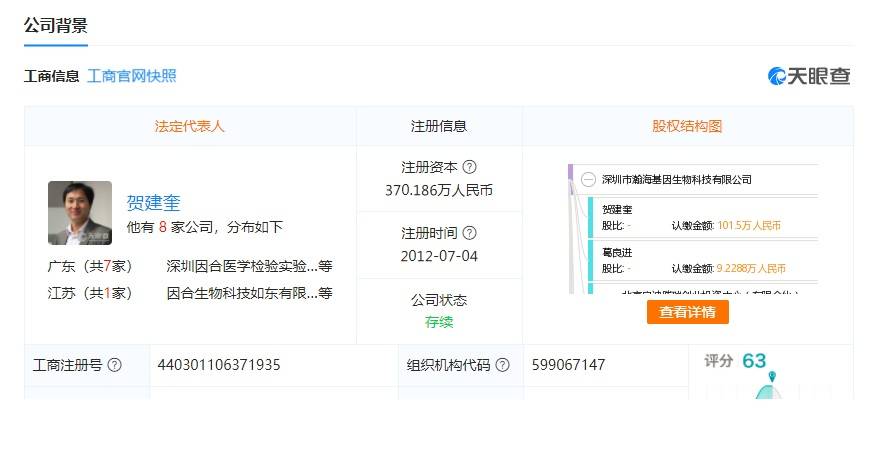The image size is (878, 460).
Task: Click the 注册信息 column header
Action: coord(439,126)
